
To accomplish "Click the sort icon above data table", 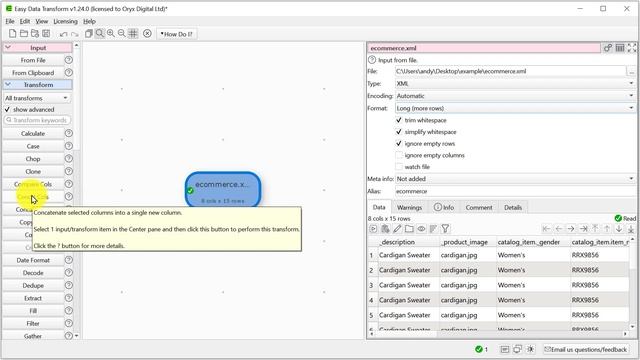I will point(433,229).
